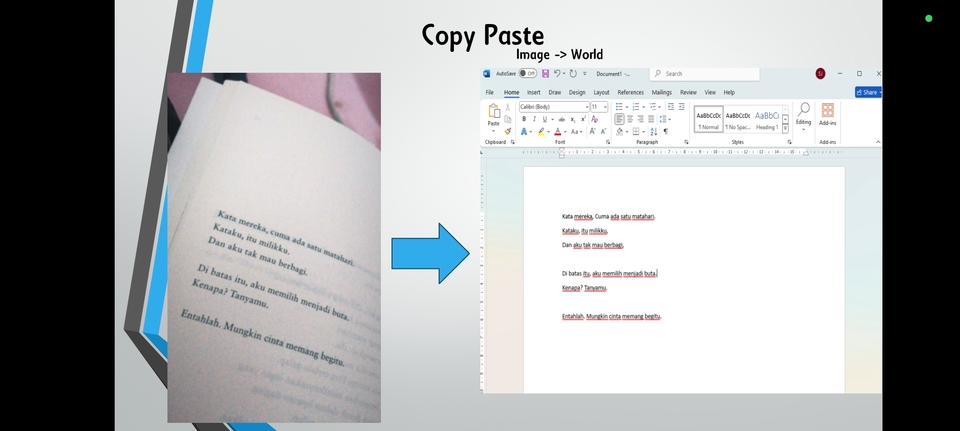Click the Search box in title bar
Image resolution: width=960 pixels, height=431 pixels.
click(705, 73)
